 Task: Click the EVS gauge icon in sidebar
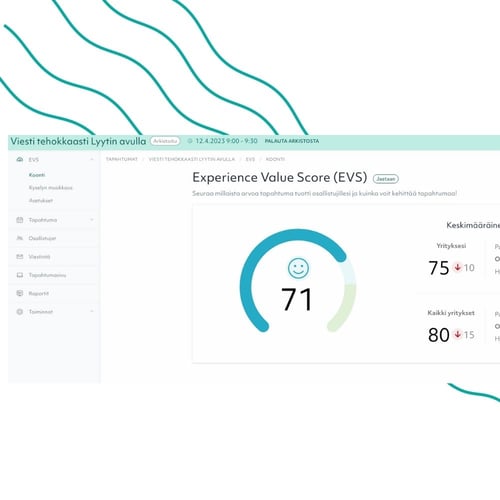pos(20,160)
